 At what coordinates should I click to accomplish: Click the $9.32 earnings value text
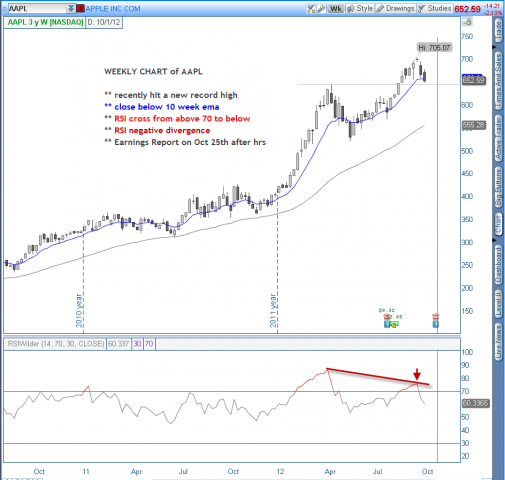click(387, 310)
